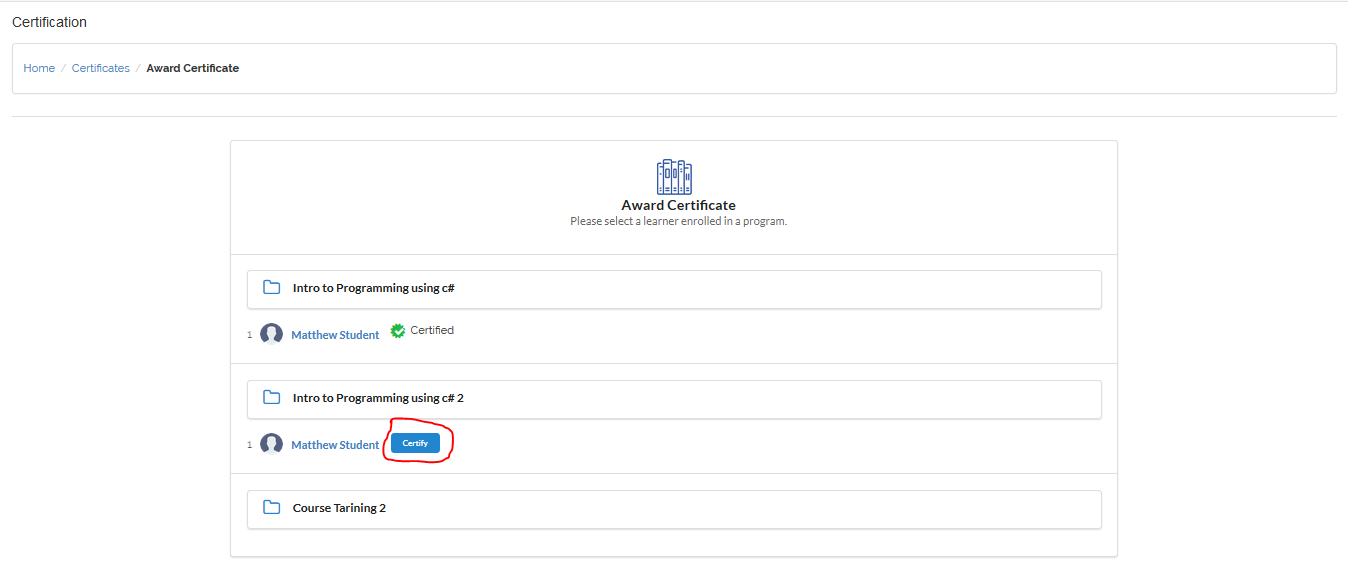Open Matthew Student under Intro to Programming using c#
Viewport: 1348px width, 568px height.
(335, 335)
